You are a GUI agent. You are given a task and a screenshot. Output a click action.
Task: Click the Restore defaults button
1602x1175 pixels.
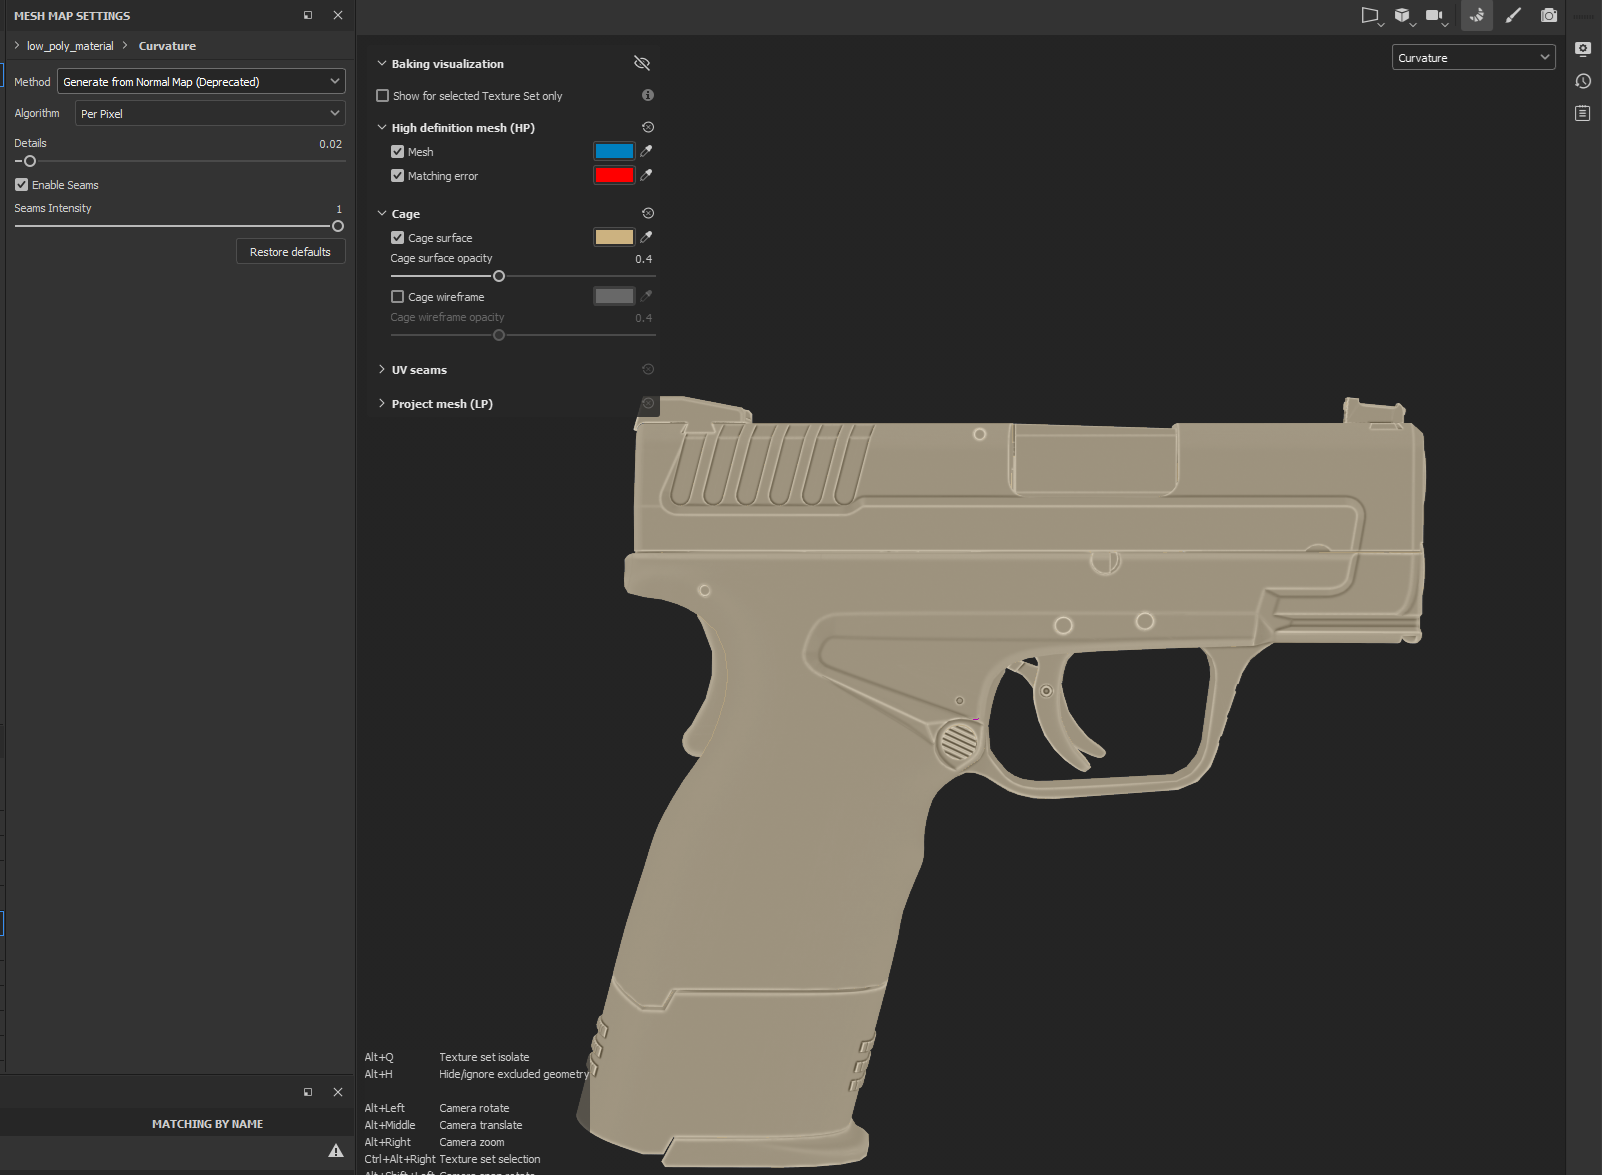coord(290,252)
